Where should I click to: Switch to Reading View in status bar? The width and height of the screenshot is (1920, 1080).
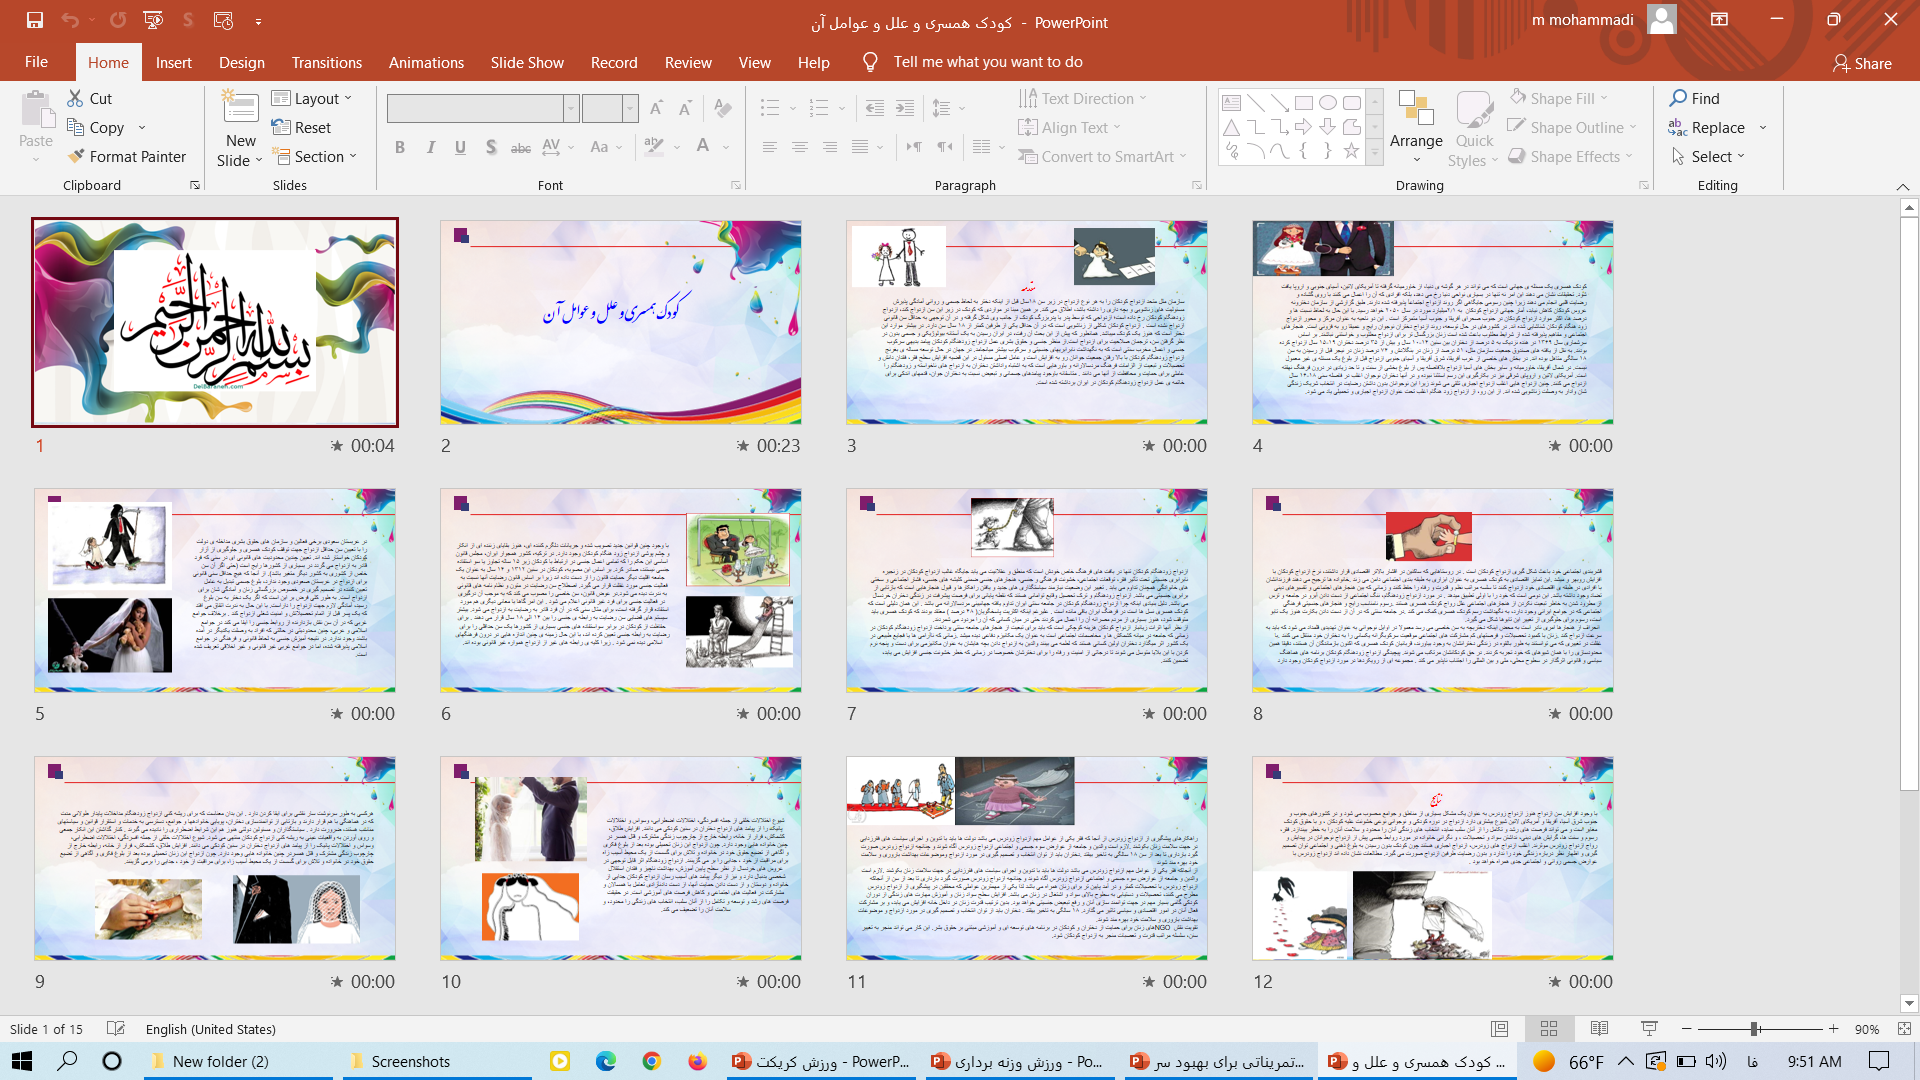click(1599, 1029)
